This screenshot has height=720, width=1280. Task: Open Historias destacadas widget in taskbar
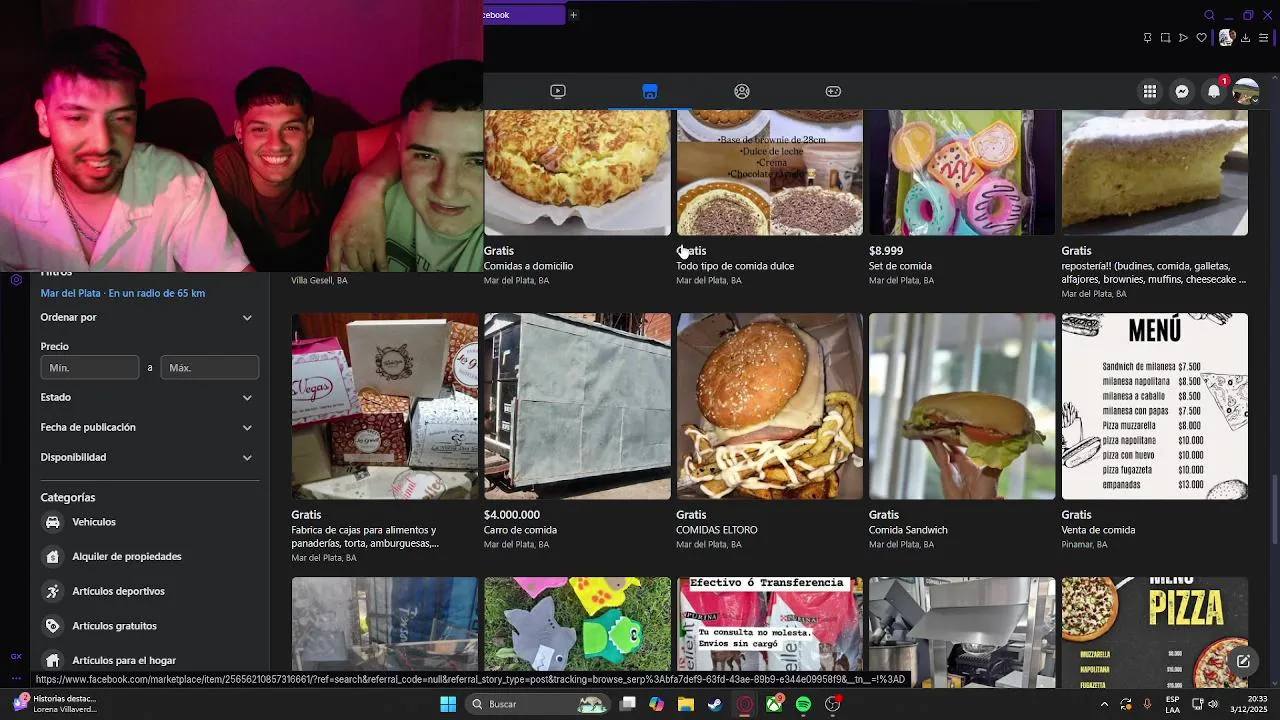[x=57, y=704]
